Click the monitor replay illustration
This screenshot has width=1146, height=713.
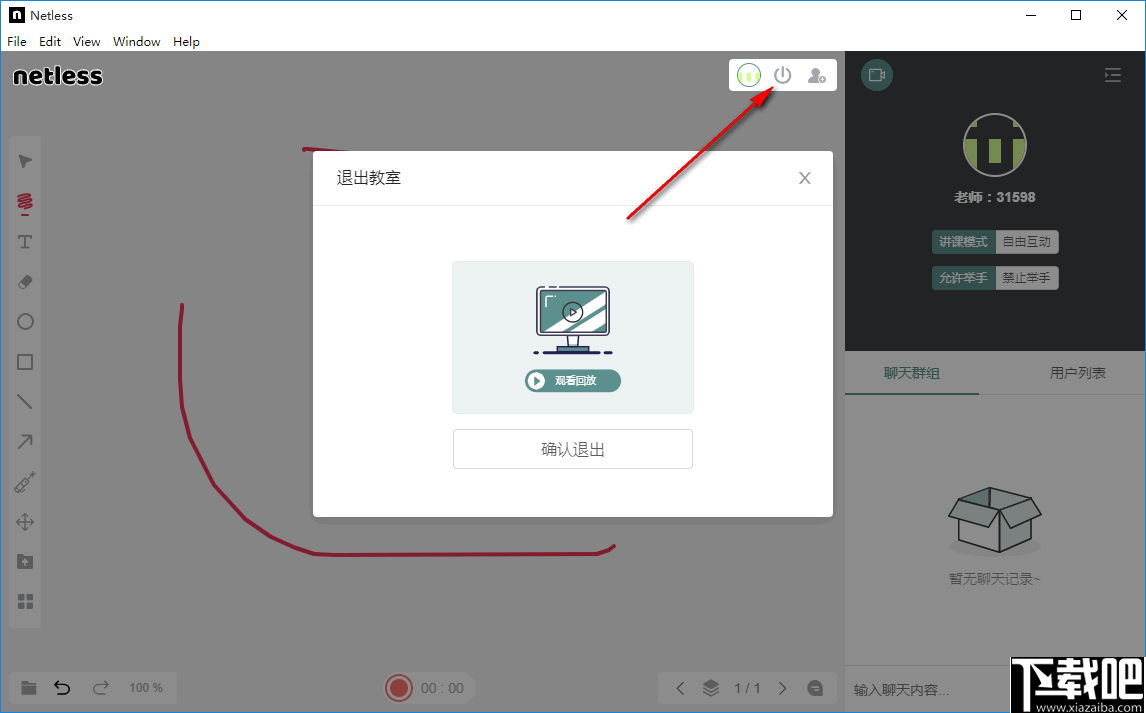pos(573,321)
